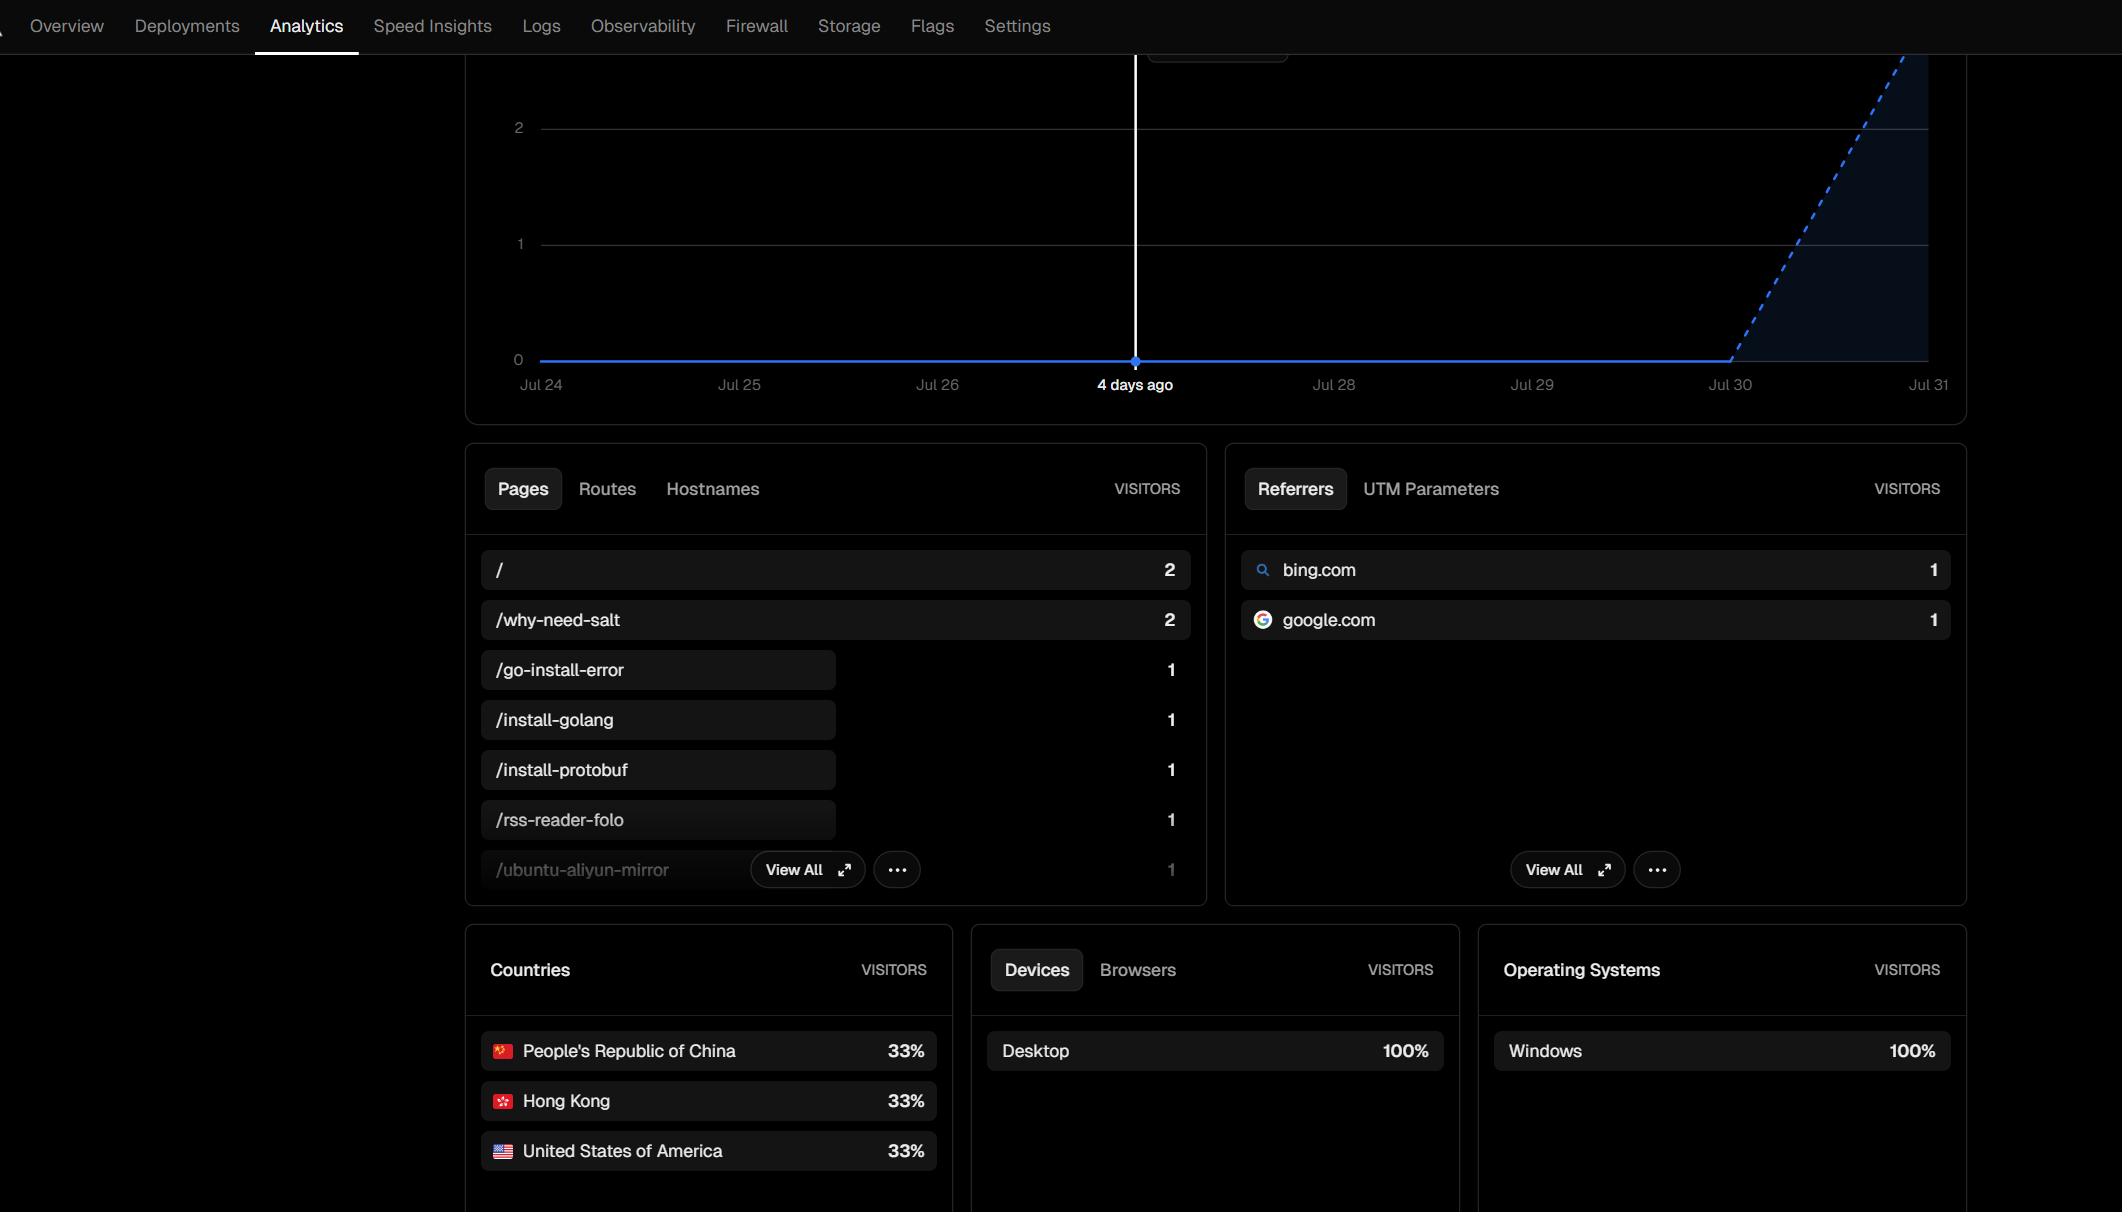
Task: Select the Referrers tab
Action: (1295, 489)
